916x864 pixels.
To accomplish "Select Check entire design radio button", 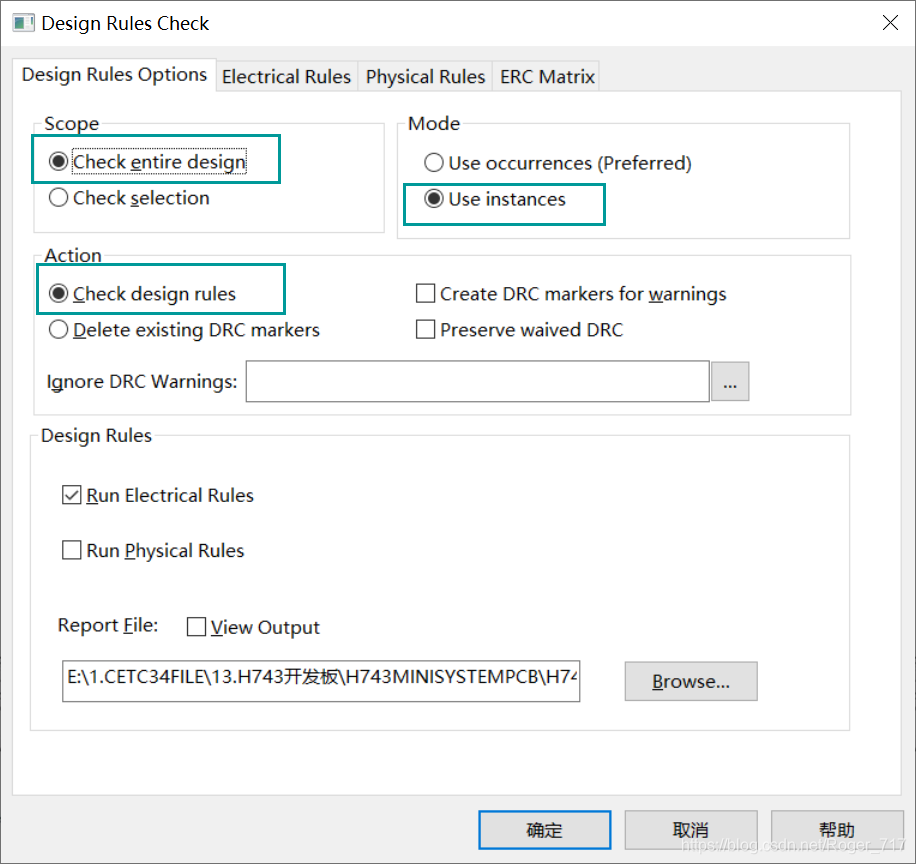I will (x=59, y=162).
